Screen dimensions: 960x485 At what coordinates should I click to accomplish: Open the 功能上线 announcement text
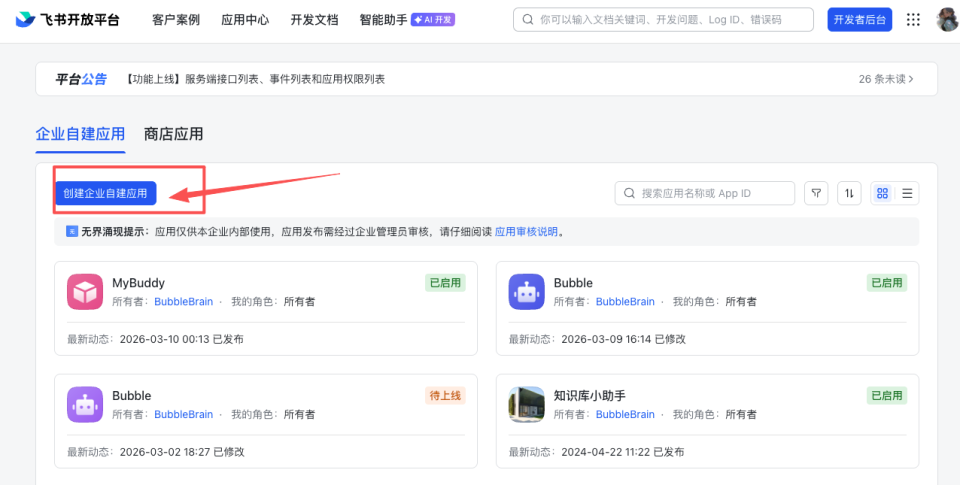point(255,79)
